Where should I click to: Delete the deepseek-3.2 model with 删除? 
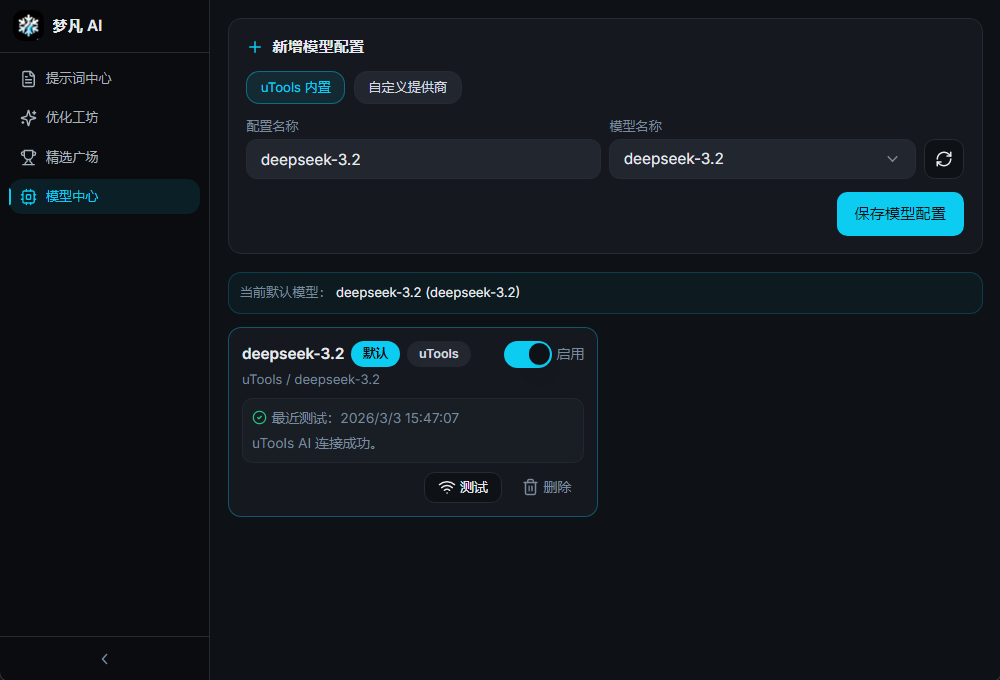click(547, 487)
